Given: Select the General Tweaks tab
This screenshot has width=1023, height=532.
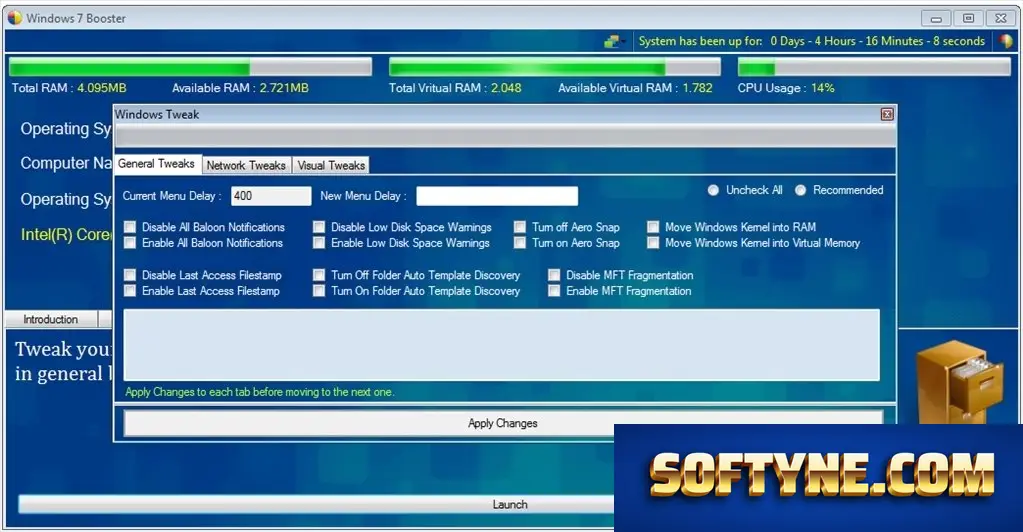Looking at the screenshot, I should pyautogui.click(x=157, y=164).
